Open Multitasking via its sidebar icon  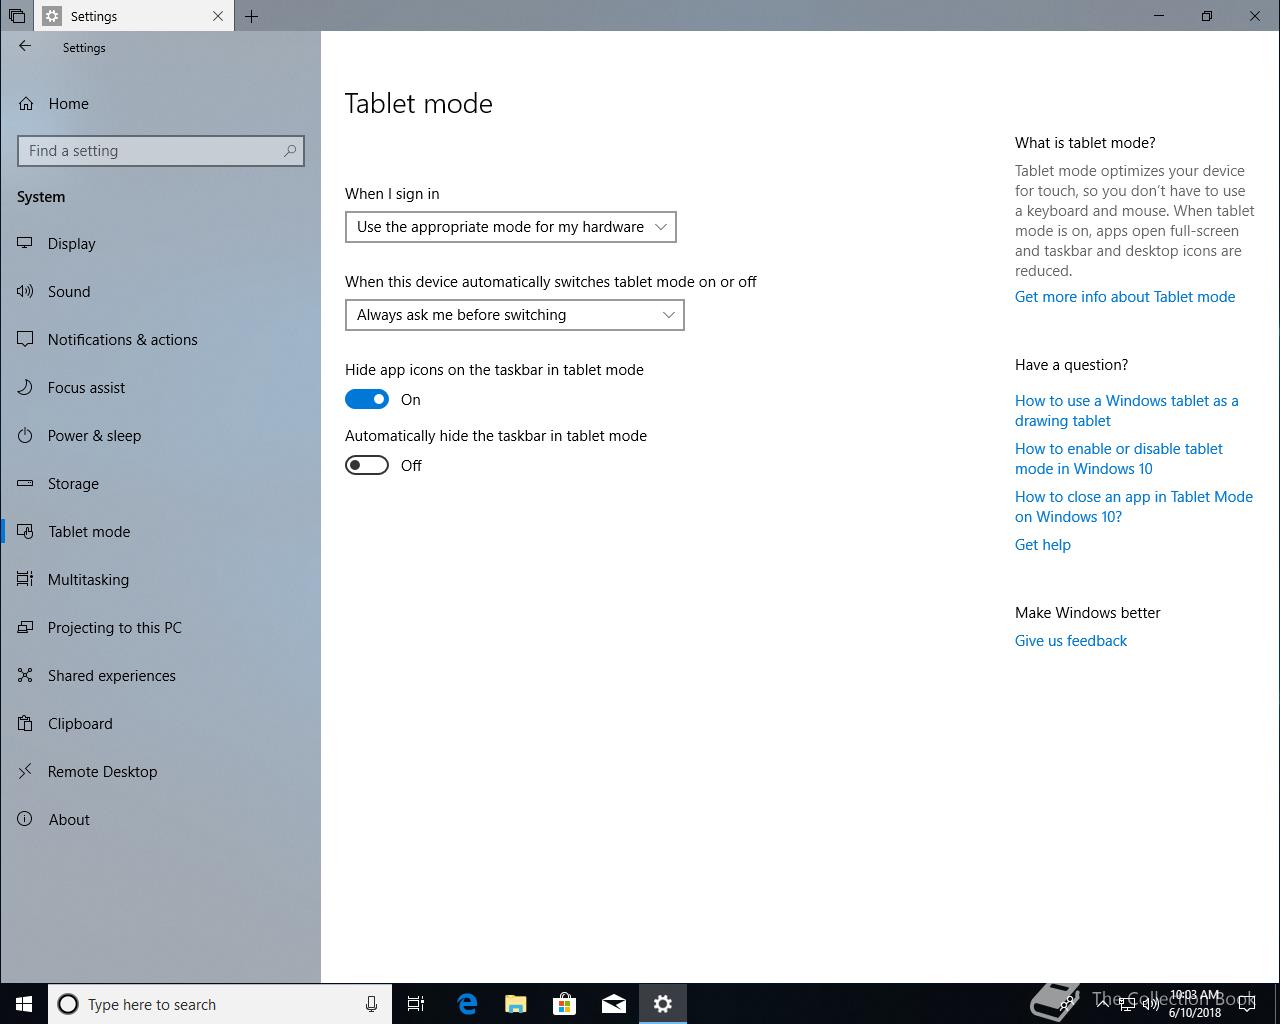tap(26, 580)
